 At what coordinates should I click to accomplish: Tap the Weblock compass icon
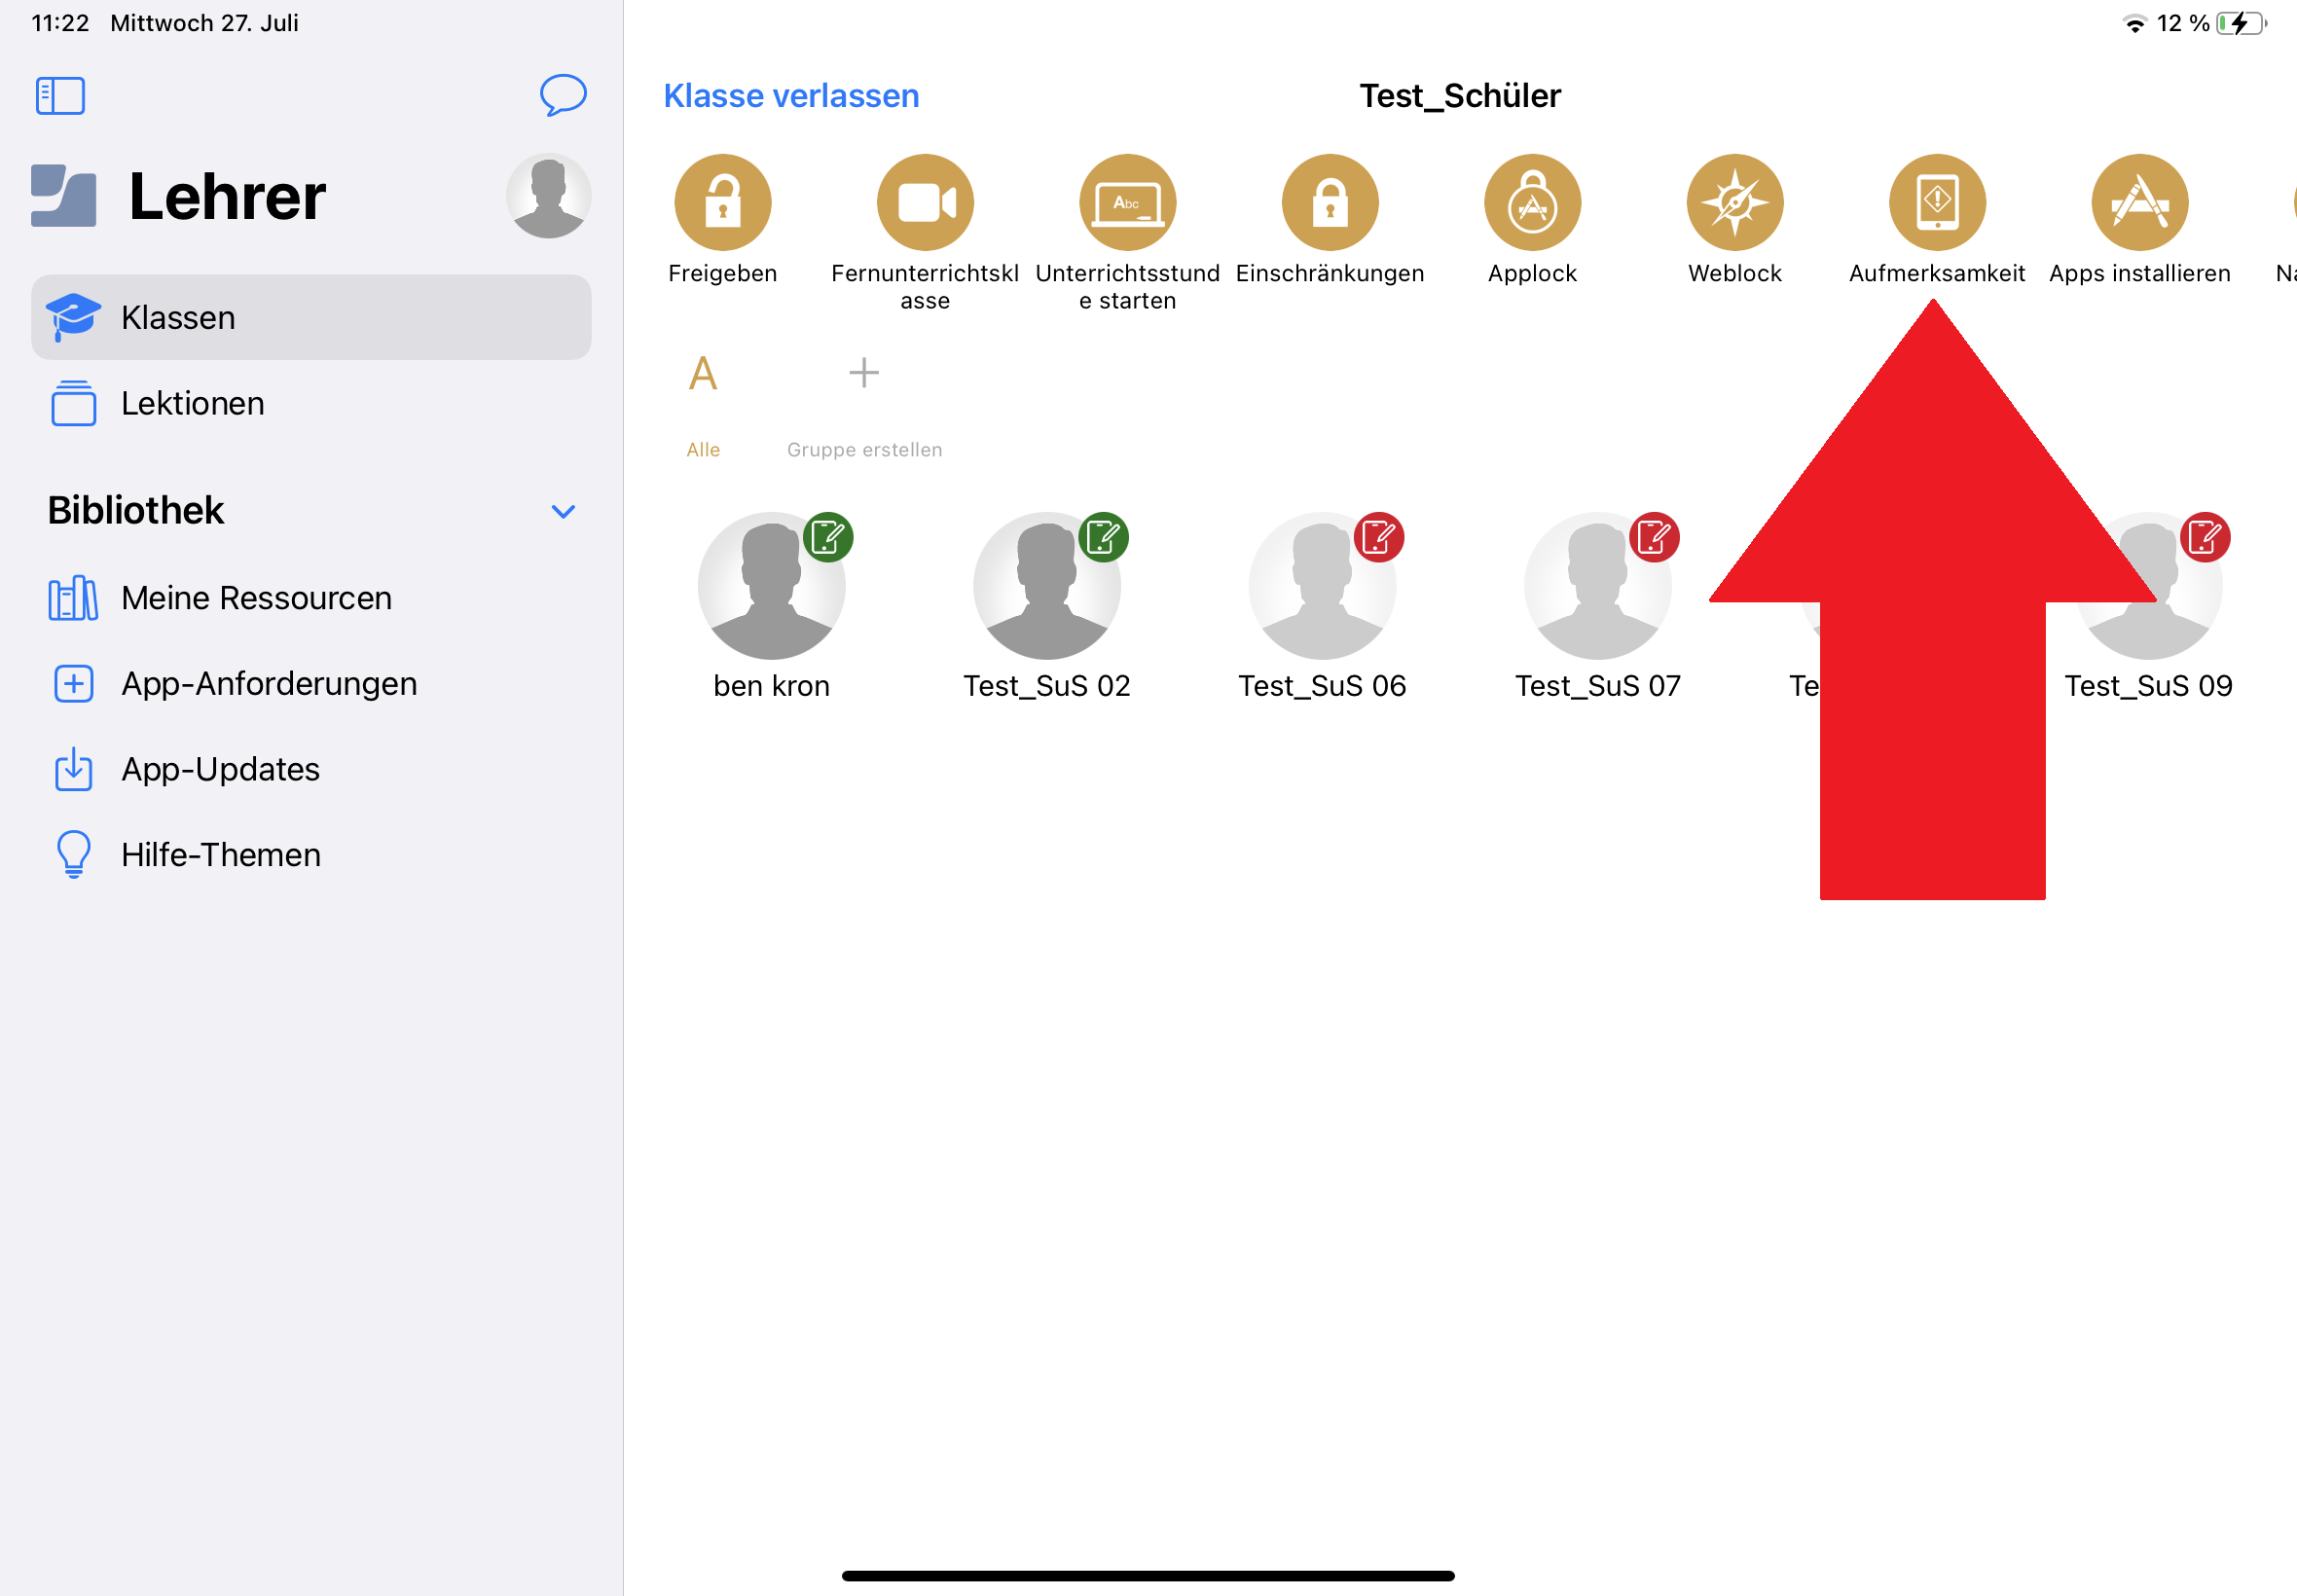click(x=1735, y=202)
